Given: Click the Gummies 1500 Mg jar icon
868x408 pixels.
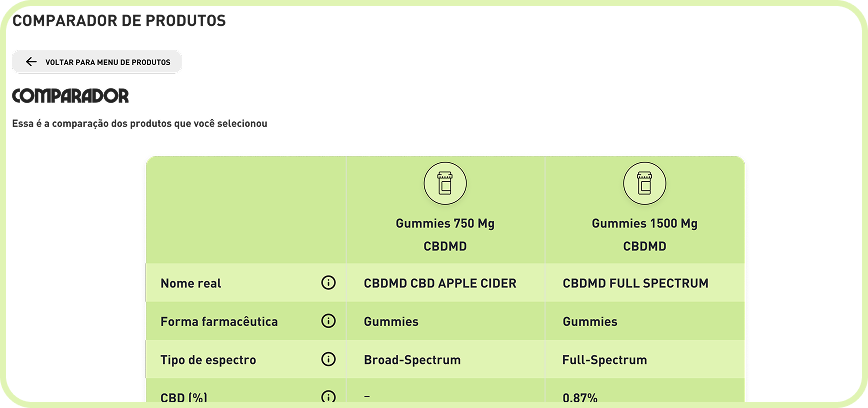Looking at the screenshot, I should (x=644, y=183).
